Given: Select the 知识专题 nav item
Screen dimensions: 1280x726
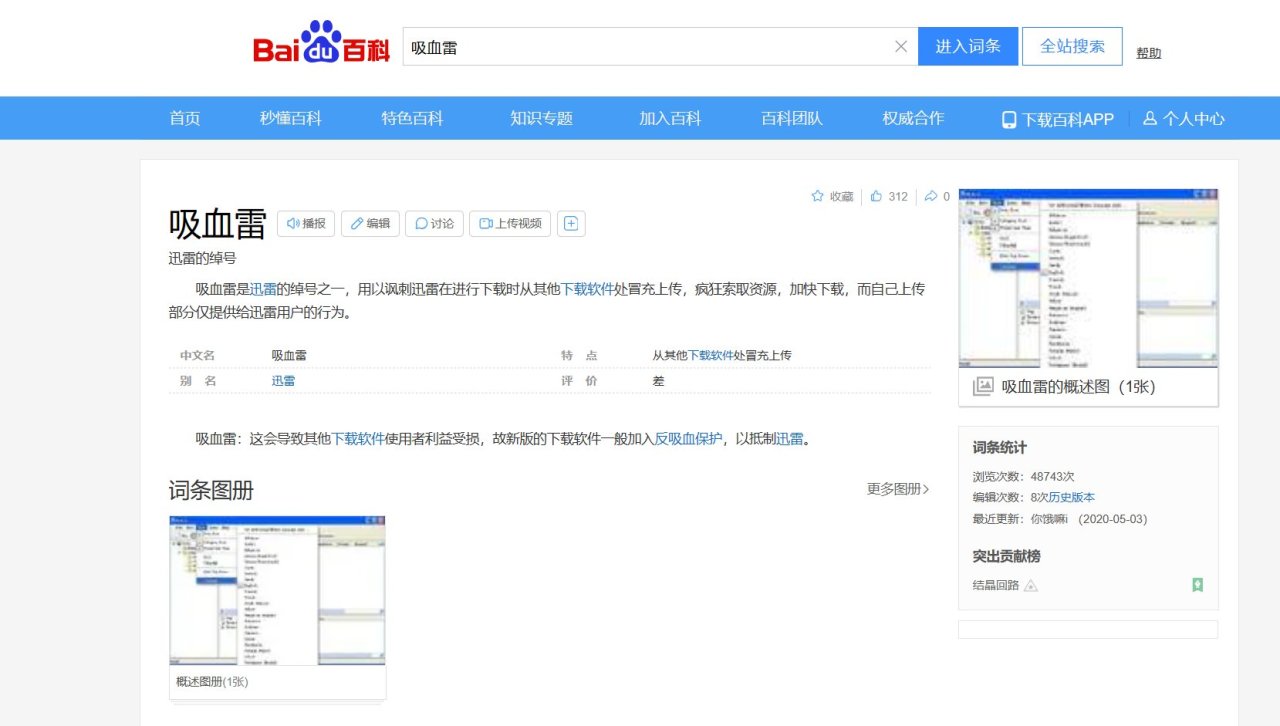Looking at the screenshot, I should [x=541, y=118].
